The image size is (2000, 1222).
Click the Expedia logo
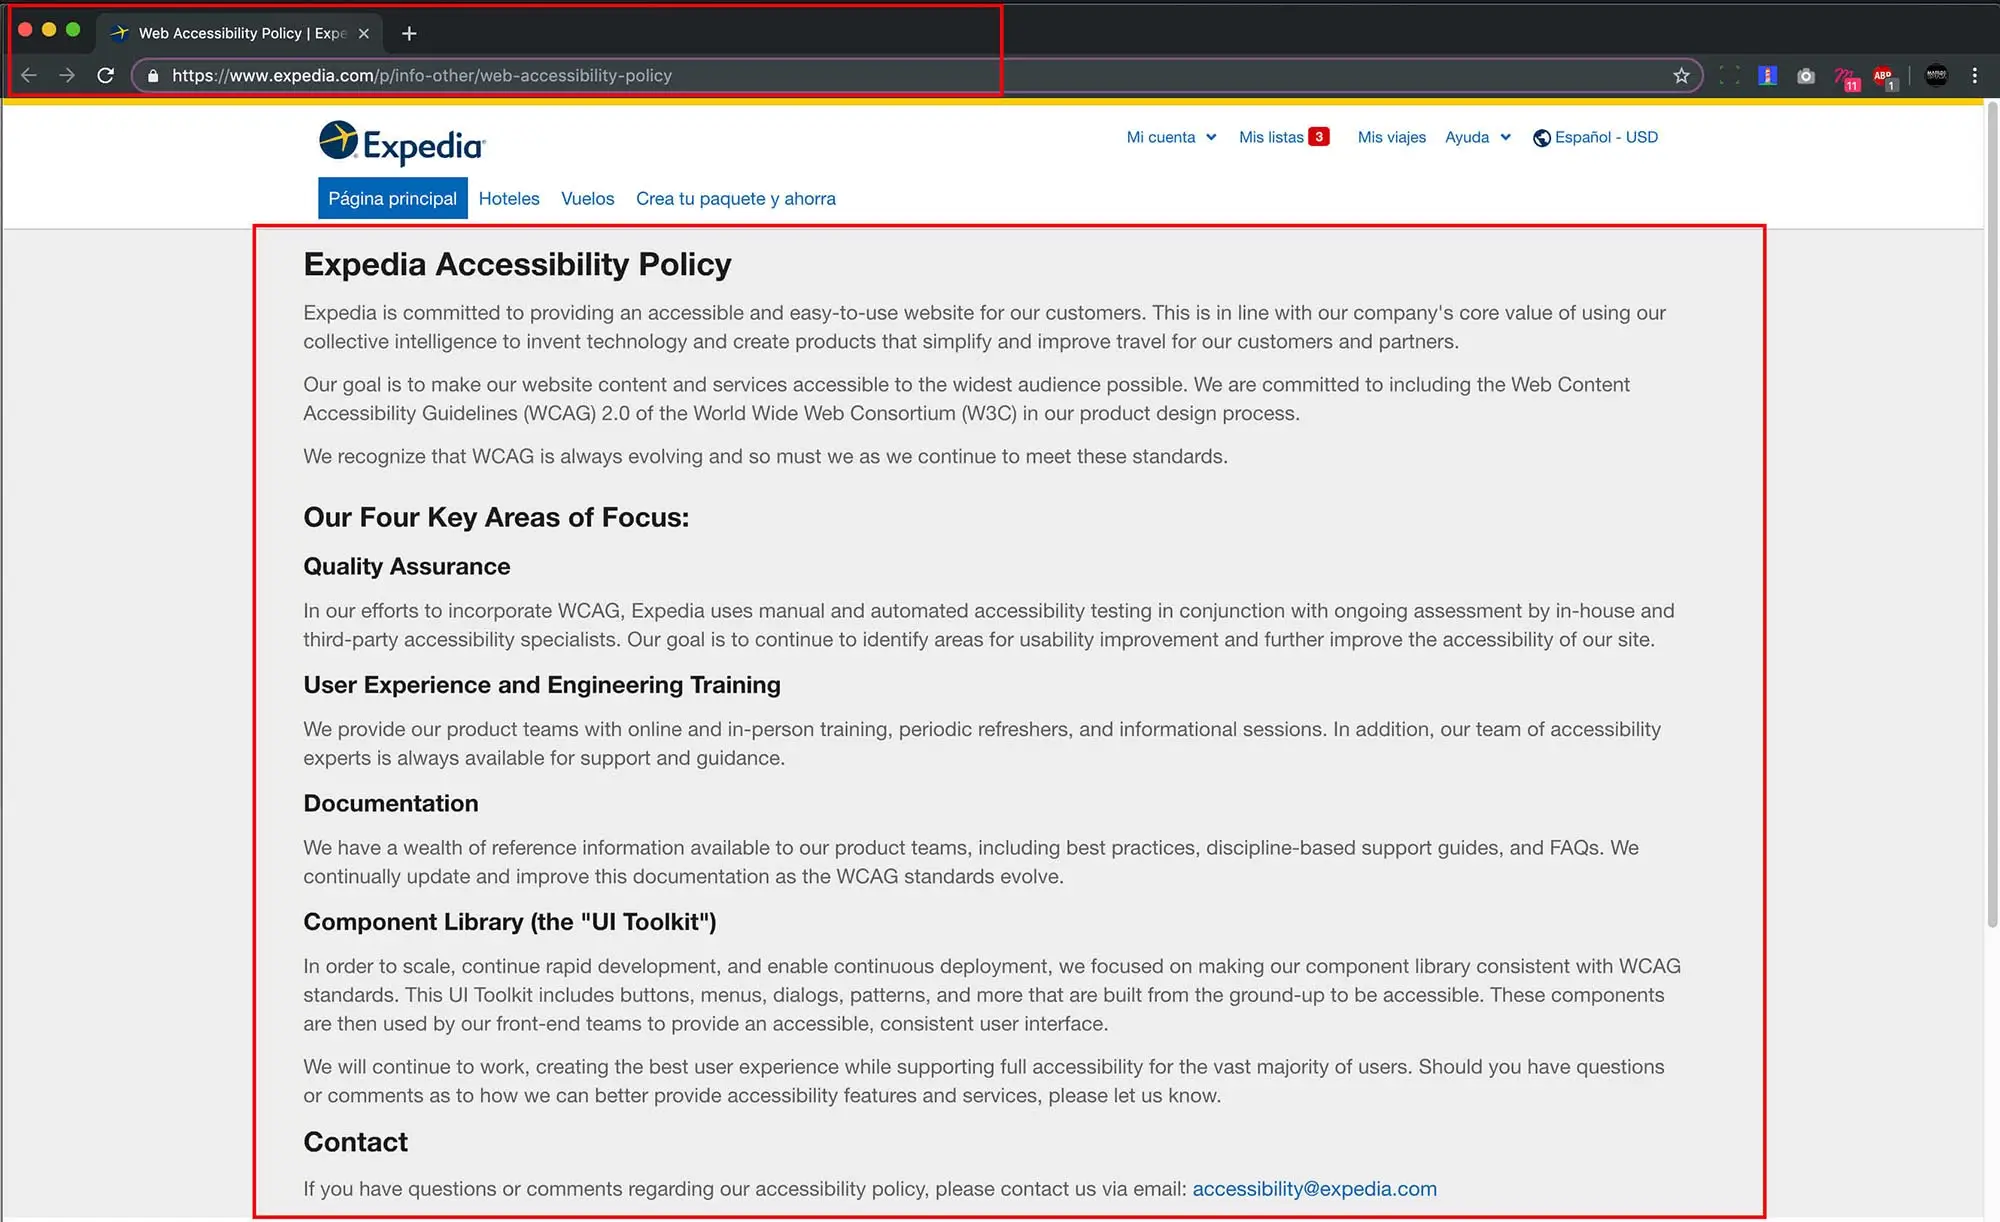coord(402,143)
